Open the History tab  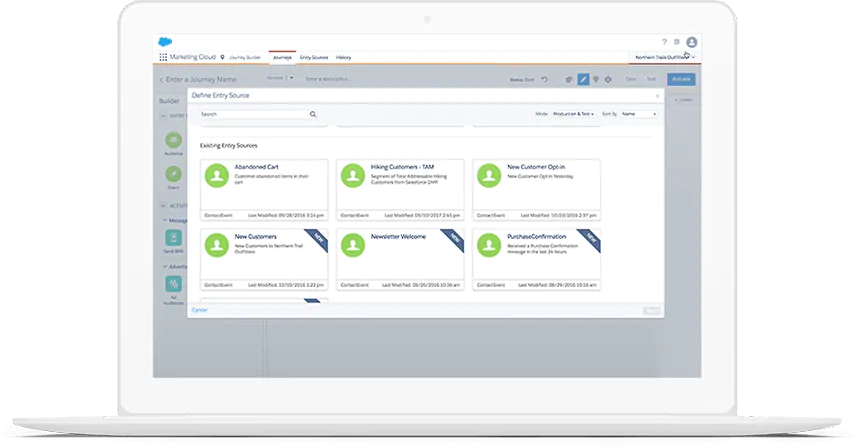343,57
